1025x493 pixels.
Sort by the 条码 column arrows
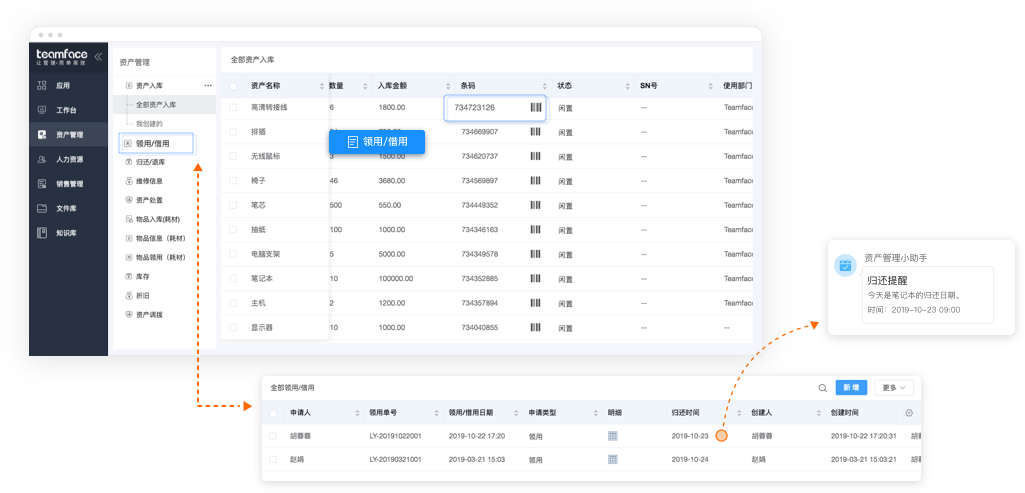(545, 86)
